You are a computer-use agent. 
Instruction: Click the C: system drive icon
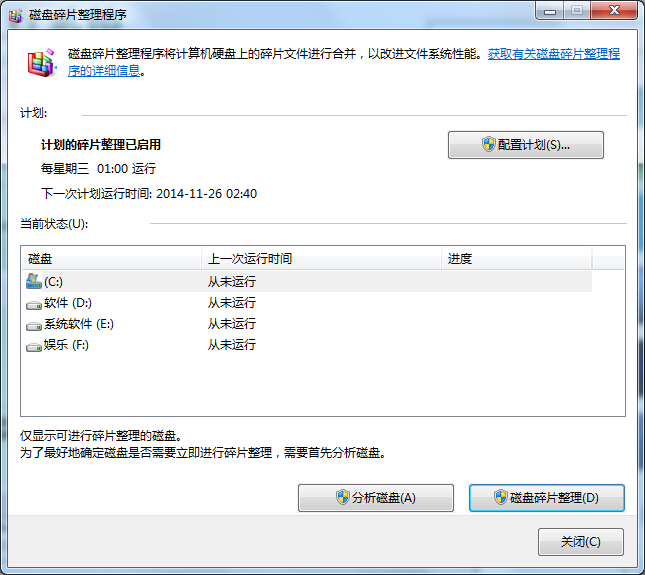coord(33,281)
